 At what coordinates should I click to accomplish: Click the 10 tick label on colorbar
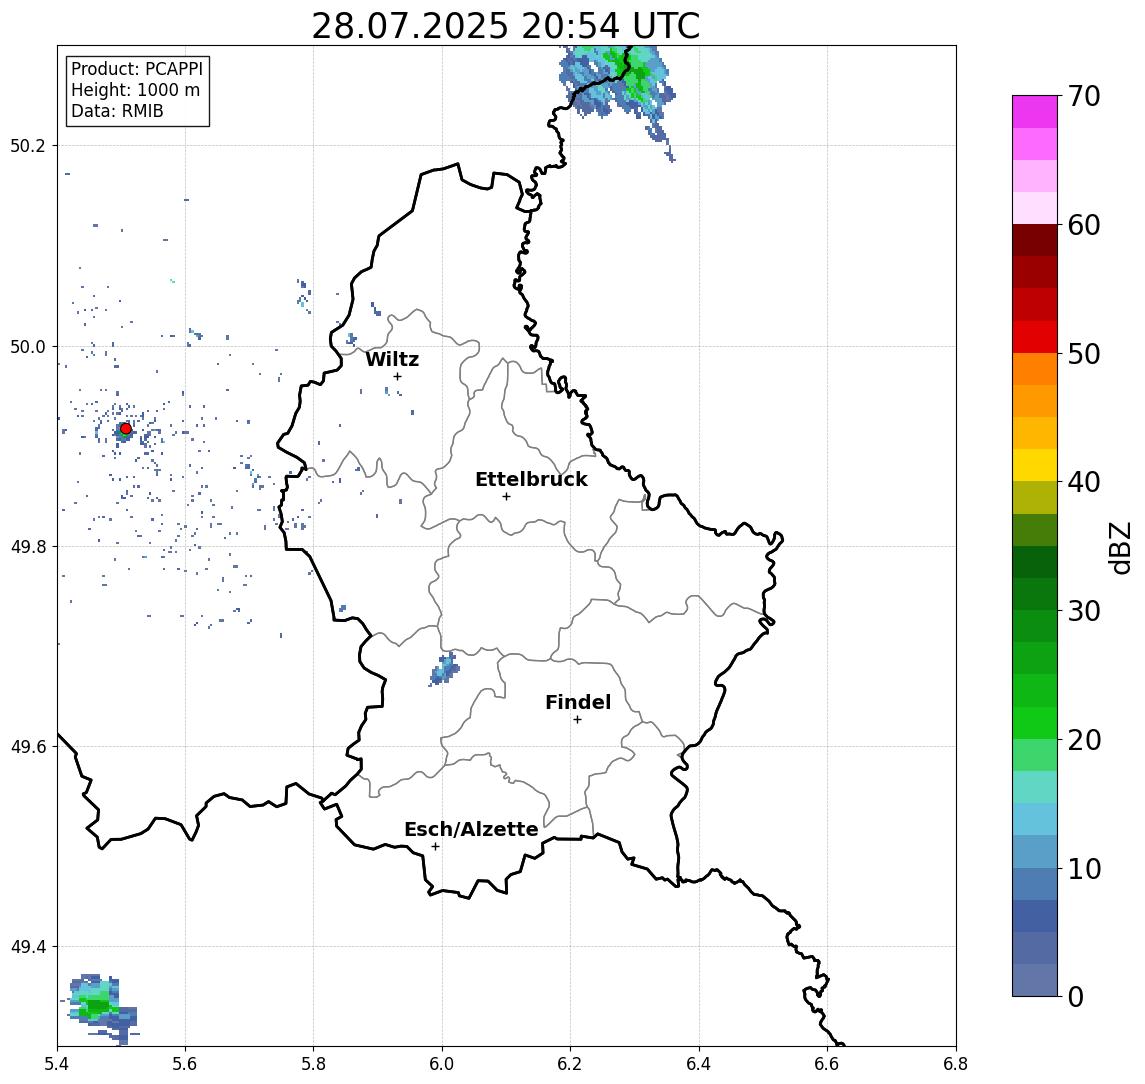pyautogui.click(x=1084, y=869)
